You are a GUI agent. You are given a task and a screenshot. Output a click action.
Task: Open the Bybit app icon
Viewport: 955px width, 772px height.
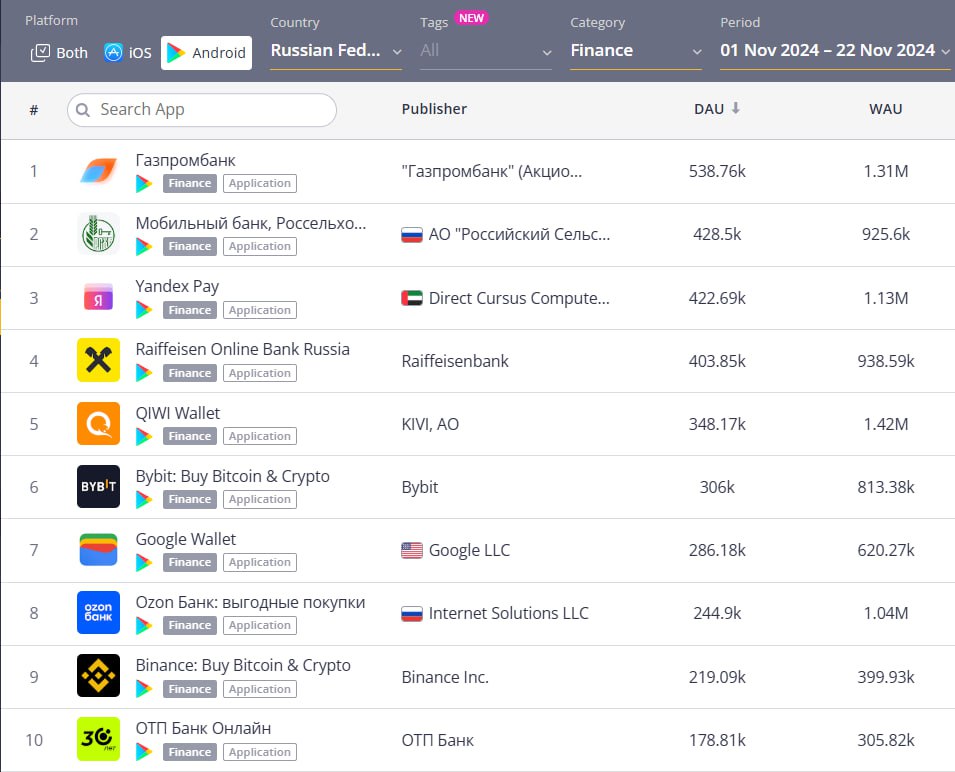point(98,486)
